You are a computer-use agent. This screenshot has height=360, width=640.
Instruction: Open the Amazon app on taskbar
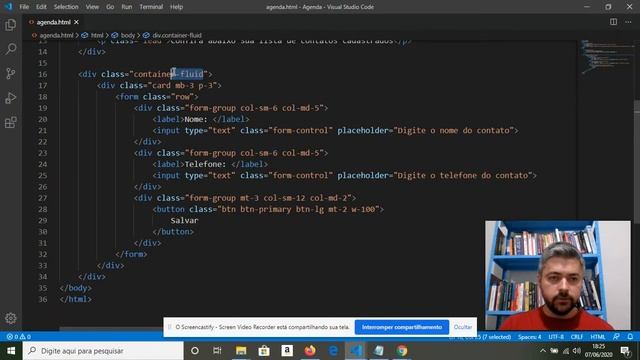tap(287, 351)
